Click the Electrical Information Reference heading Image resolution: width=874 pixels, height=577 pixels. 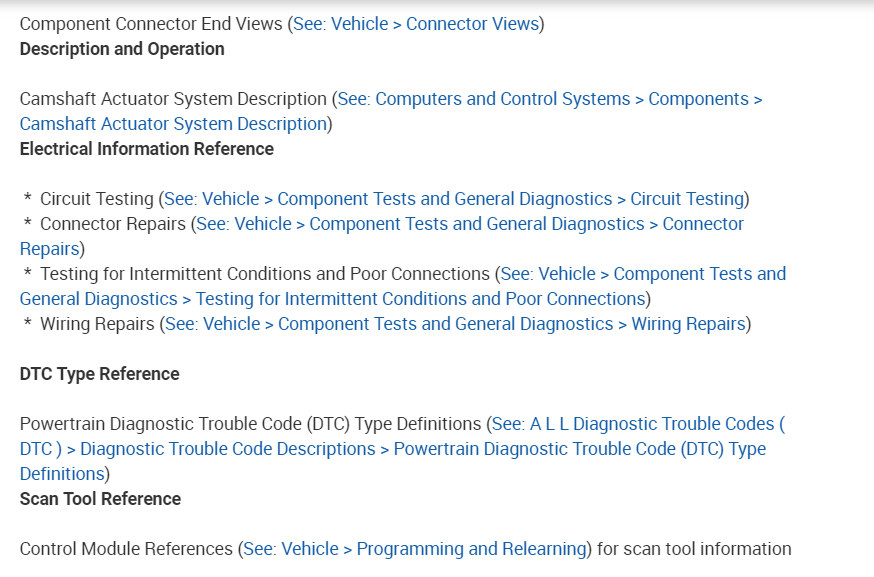[x=147, y=149]
